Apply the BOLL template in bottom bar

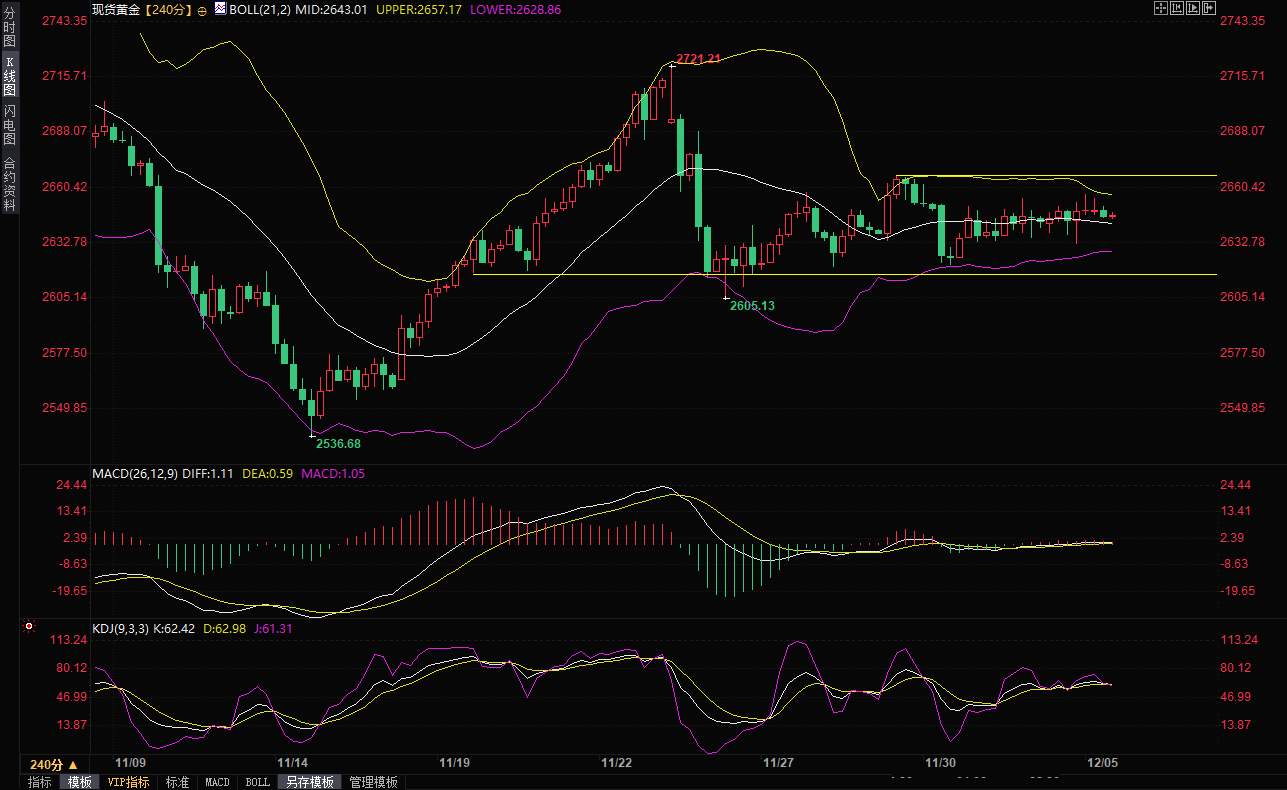click(257, 782)
